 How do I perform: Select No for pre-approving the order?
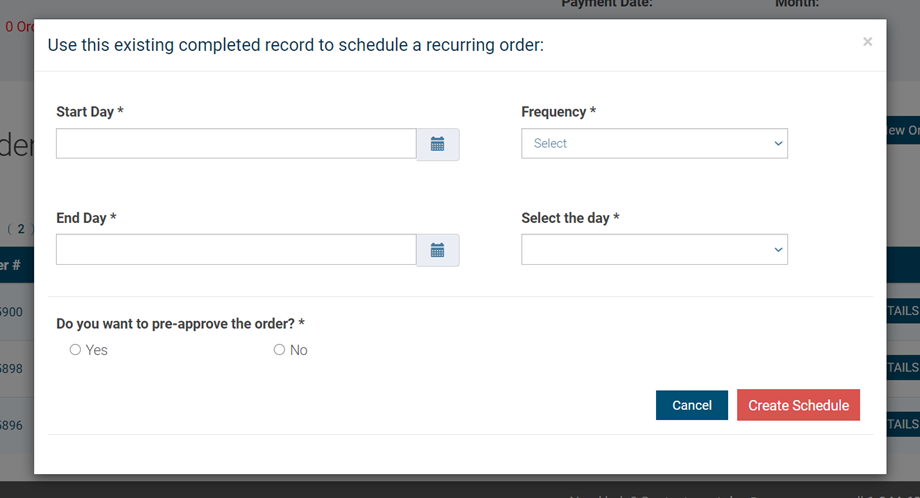coord(279,350)
